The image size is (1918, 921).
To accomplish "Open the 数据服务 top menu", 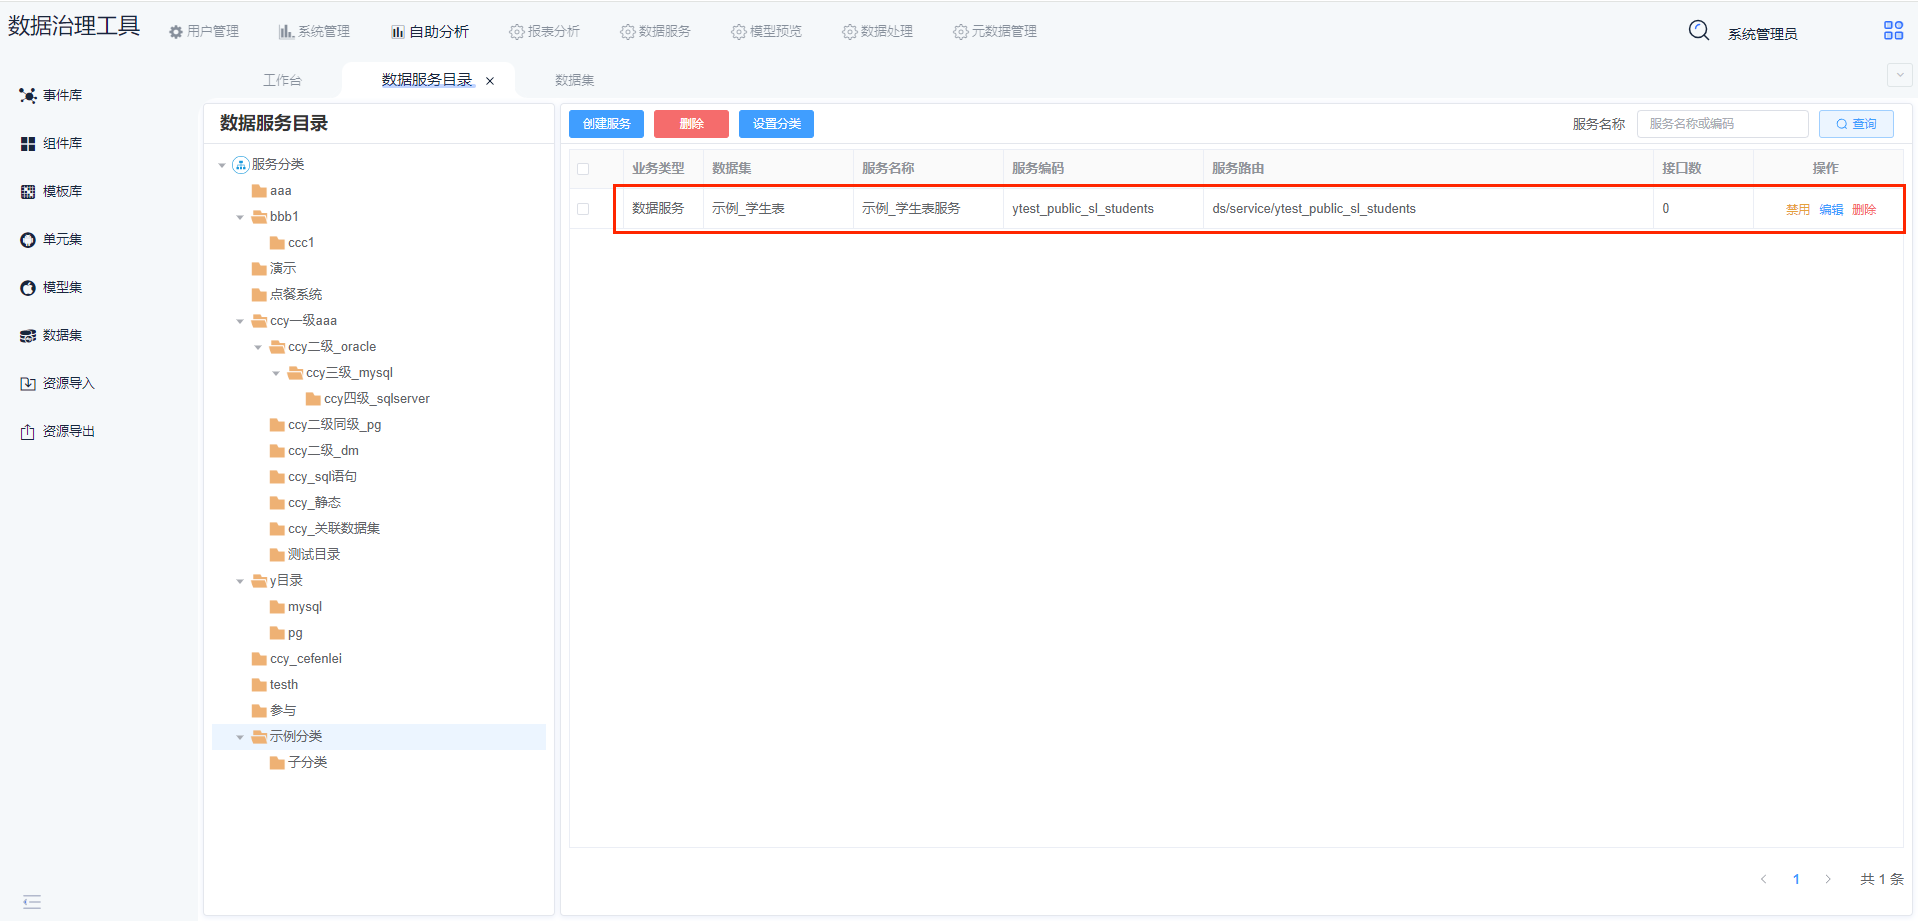I will click(655, 32).
